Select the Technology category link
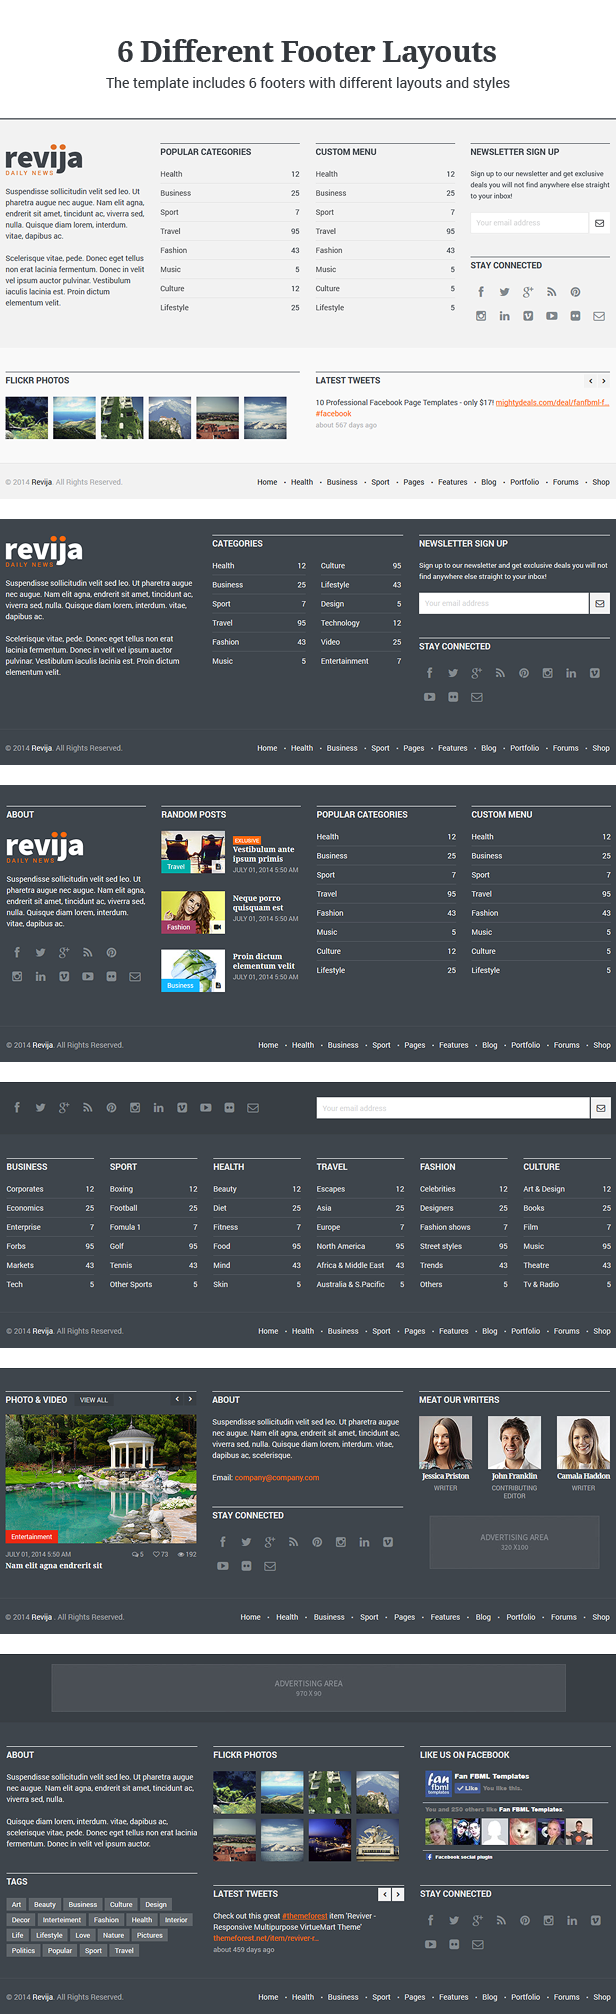Viewport: 616px width, 2014px height. [340, 623]
